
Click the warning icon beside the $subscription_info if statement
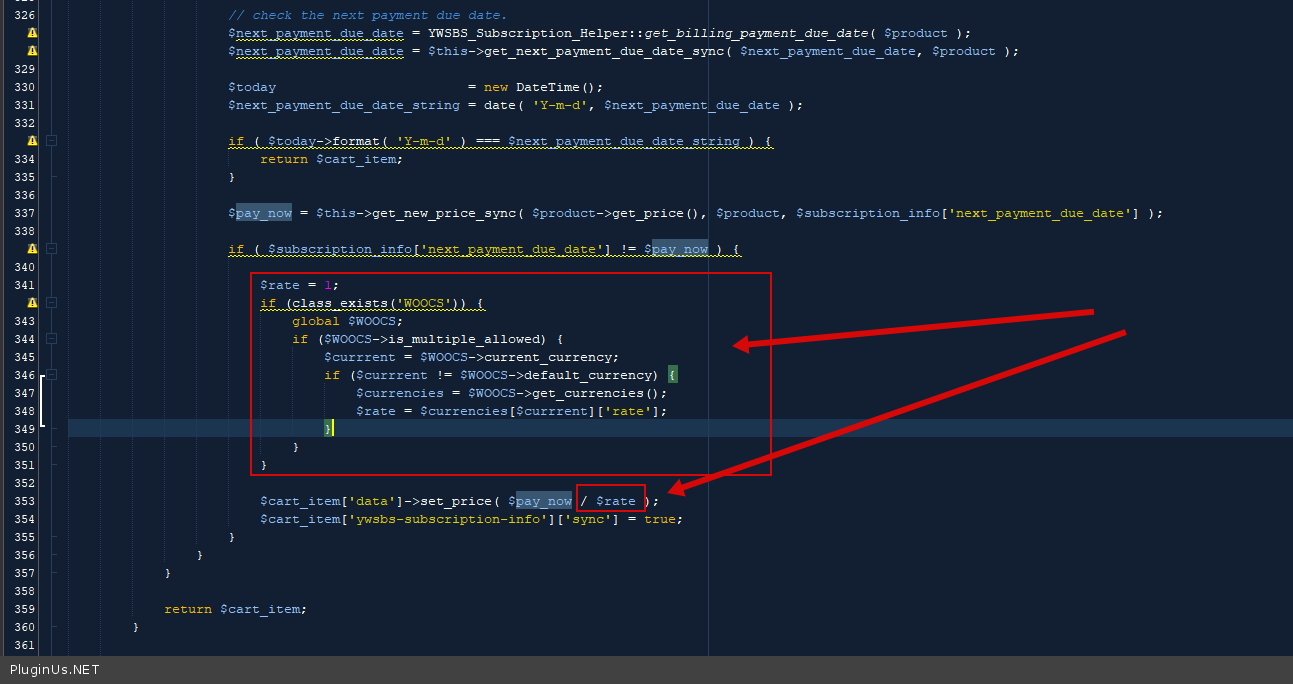(x=32, y=249)
